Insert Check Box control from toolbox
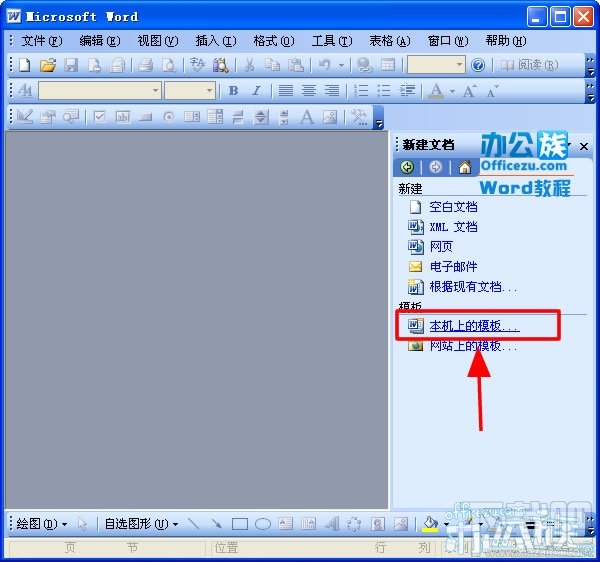 tap(99, 117)
